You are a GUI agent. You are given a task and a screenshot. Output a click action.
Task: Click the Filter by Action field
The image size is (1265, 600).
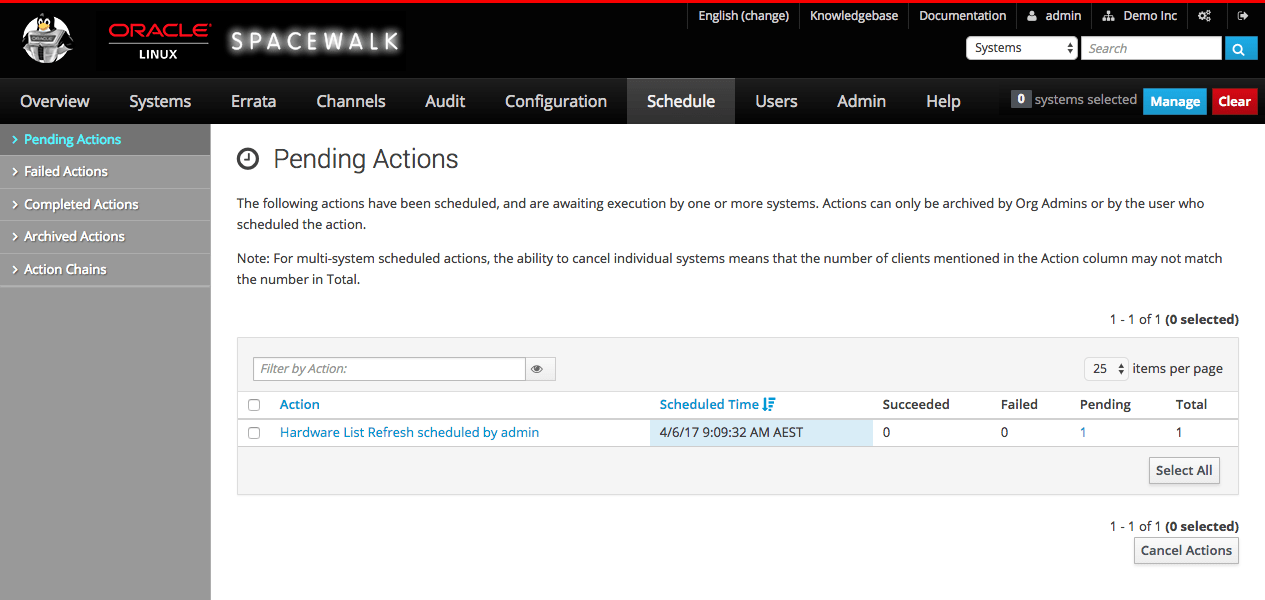(389, 369)
